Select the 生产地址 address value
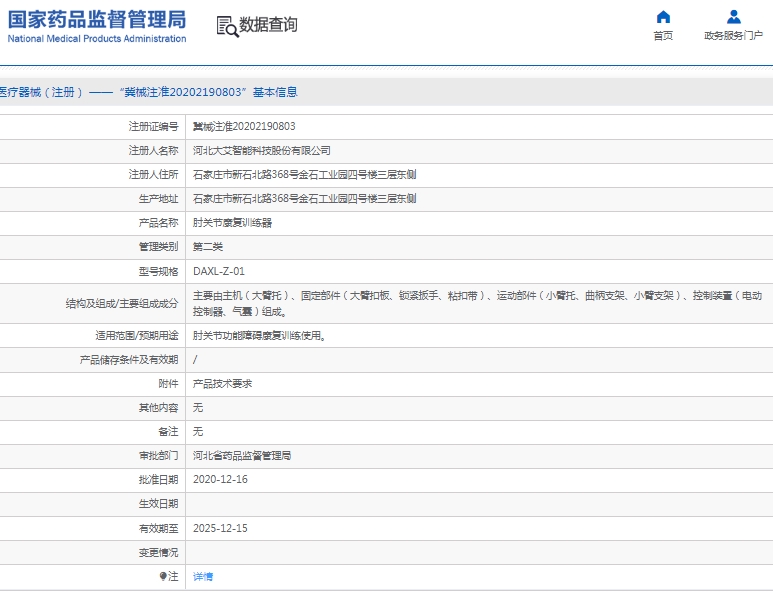This screenshot has height=596, width=773. point(305,199)
